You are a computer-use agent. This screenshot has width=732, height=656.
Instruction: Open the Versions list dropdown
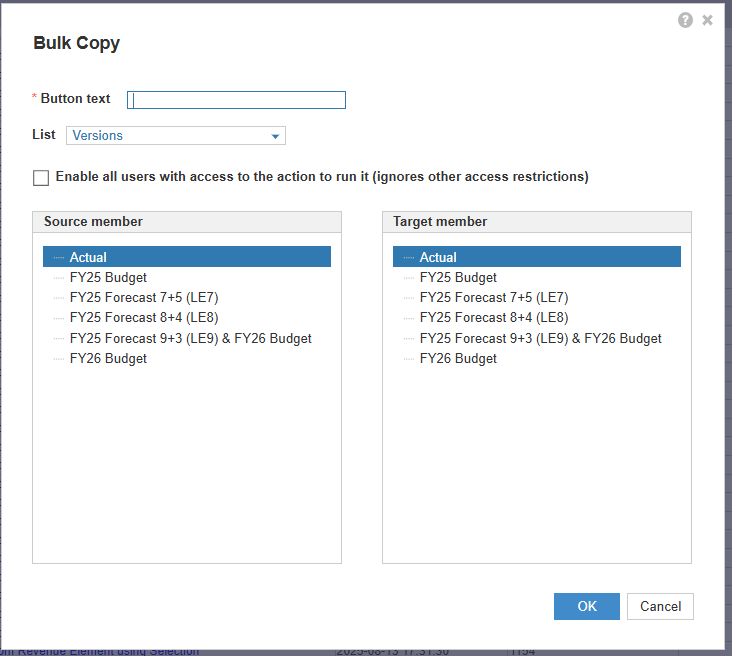pyautogui.click(x=175, y=136)
